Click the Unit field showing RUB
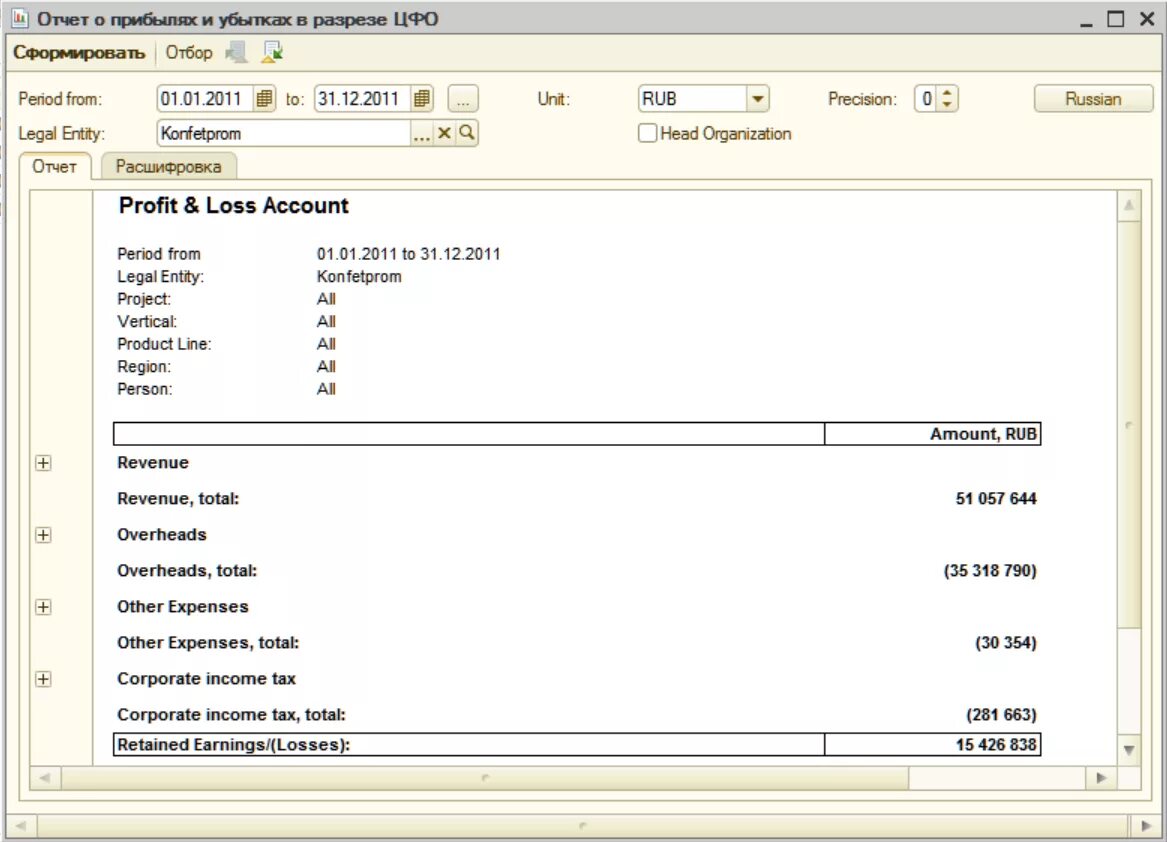The width and height of the screenshot is (1167, 842). 693,99
